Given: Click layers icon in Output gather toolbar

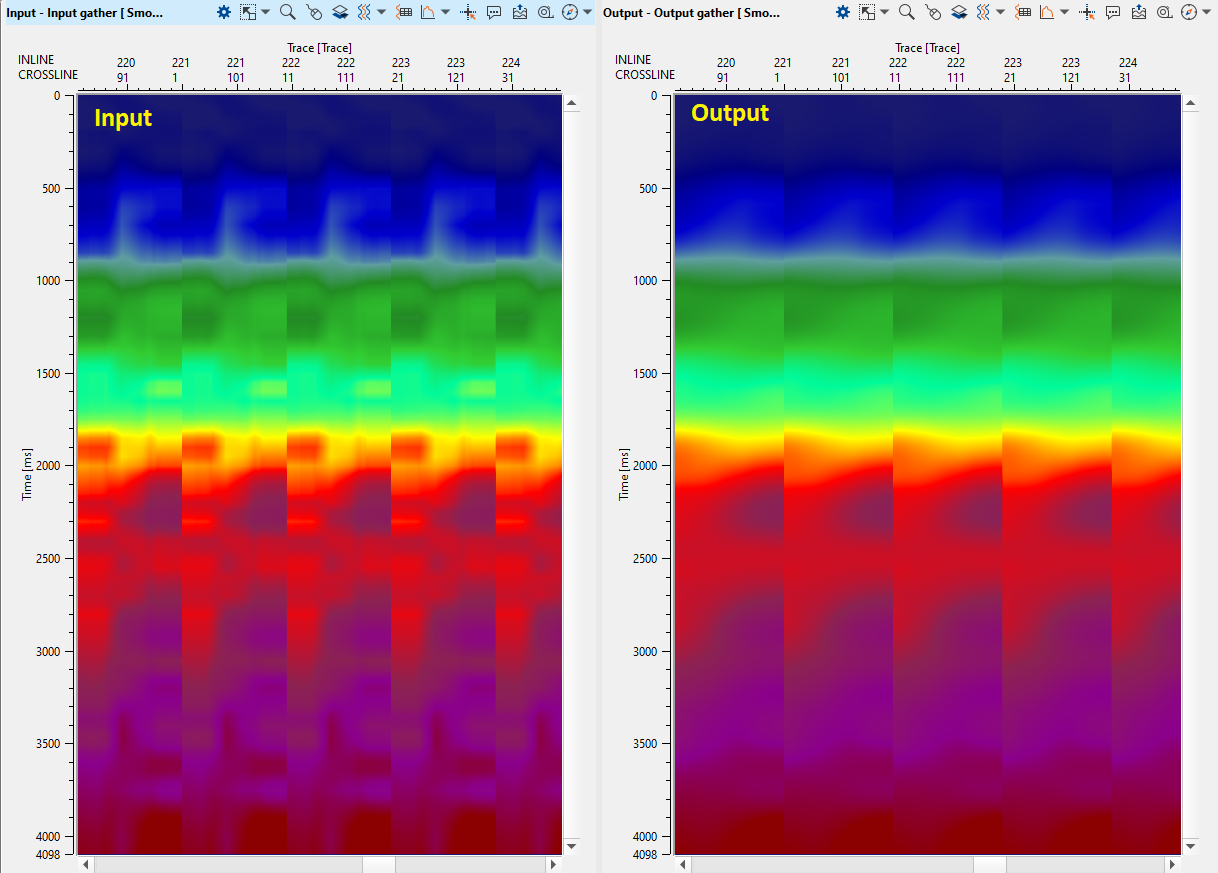Looking at the screenshot, I should (x=958, y=12).
